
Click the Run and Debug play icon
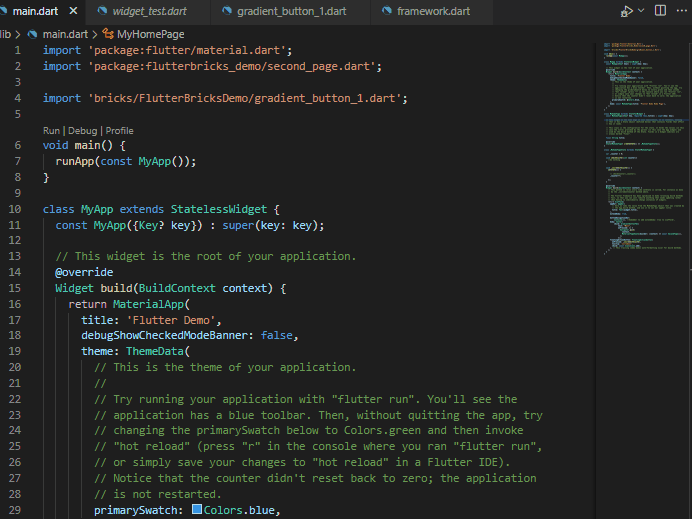pyautogui.click(x=627, y=11)
